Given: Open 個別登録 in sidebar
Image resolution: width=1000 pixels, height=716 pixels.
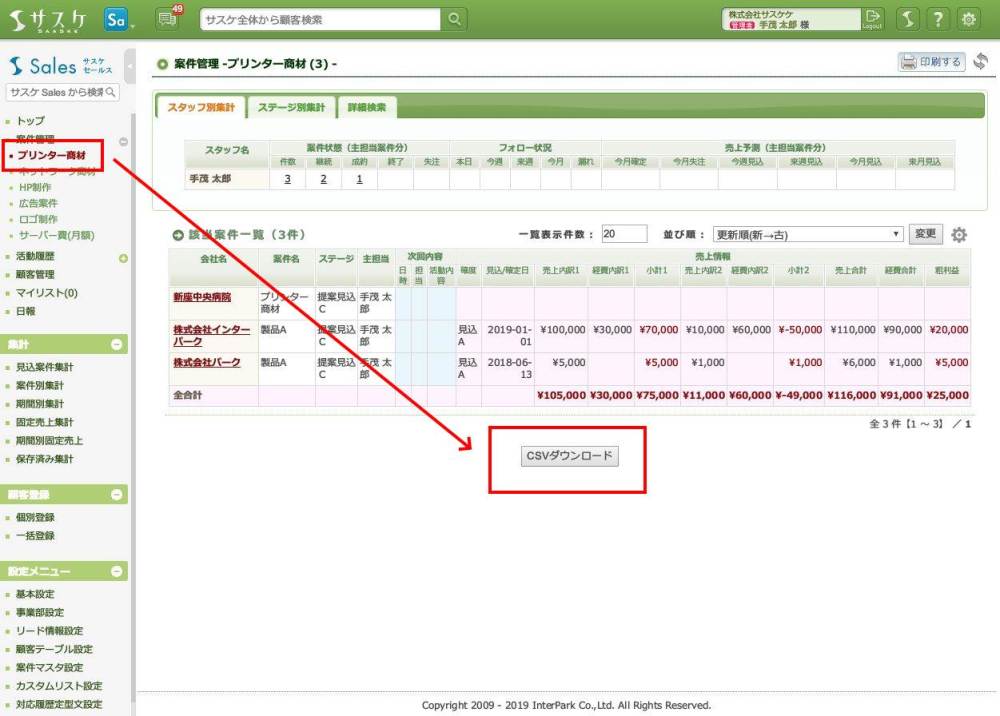Looking at the screenshot, I should click(x=35, y=517).
